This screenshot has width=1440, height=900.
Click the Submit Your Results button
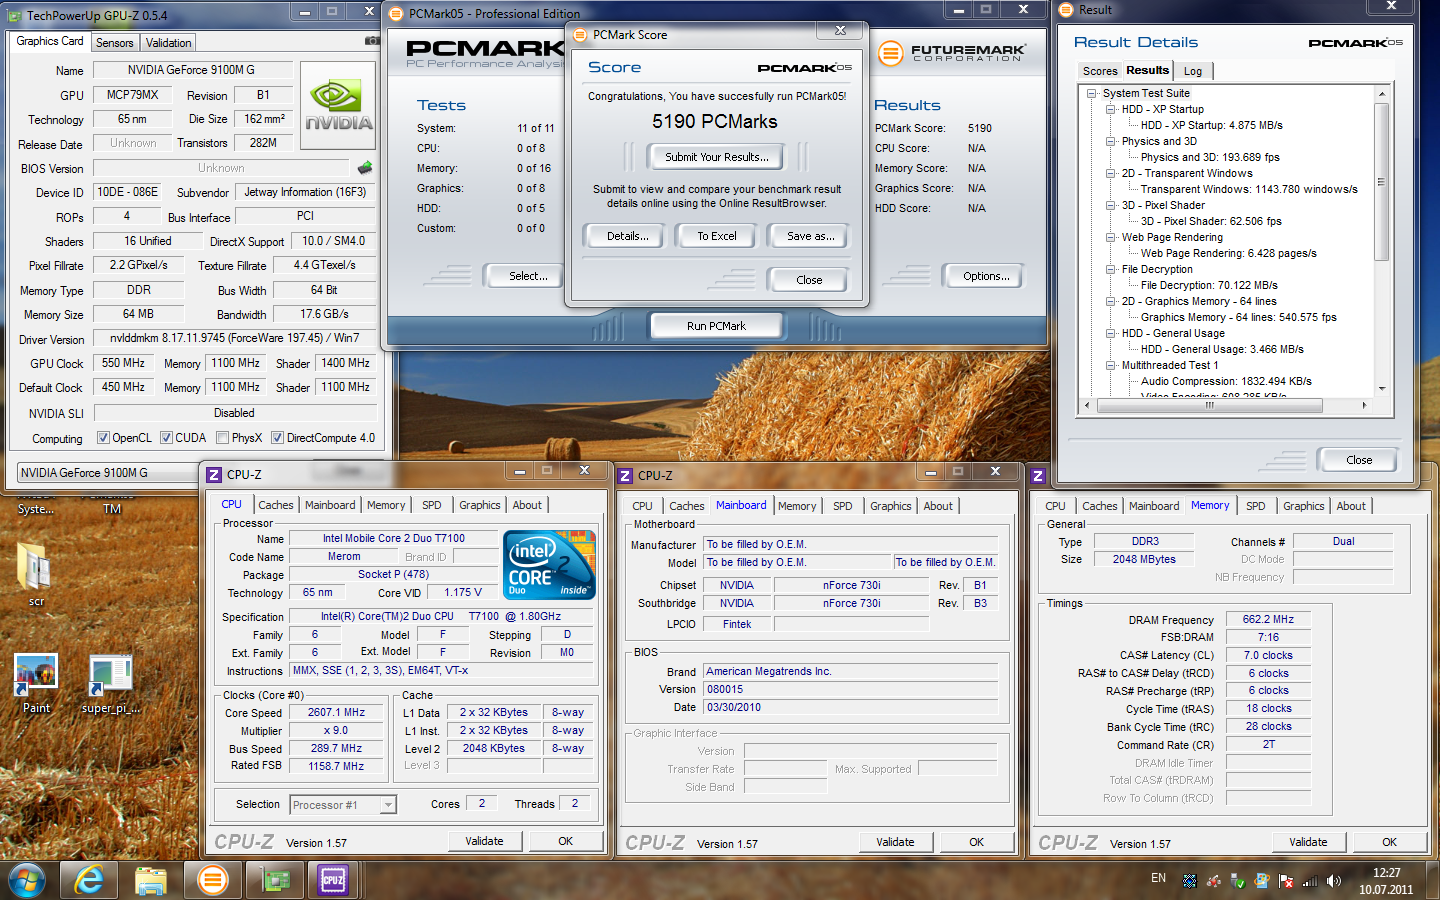tap(717, 157)
